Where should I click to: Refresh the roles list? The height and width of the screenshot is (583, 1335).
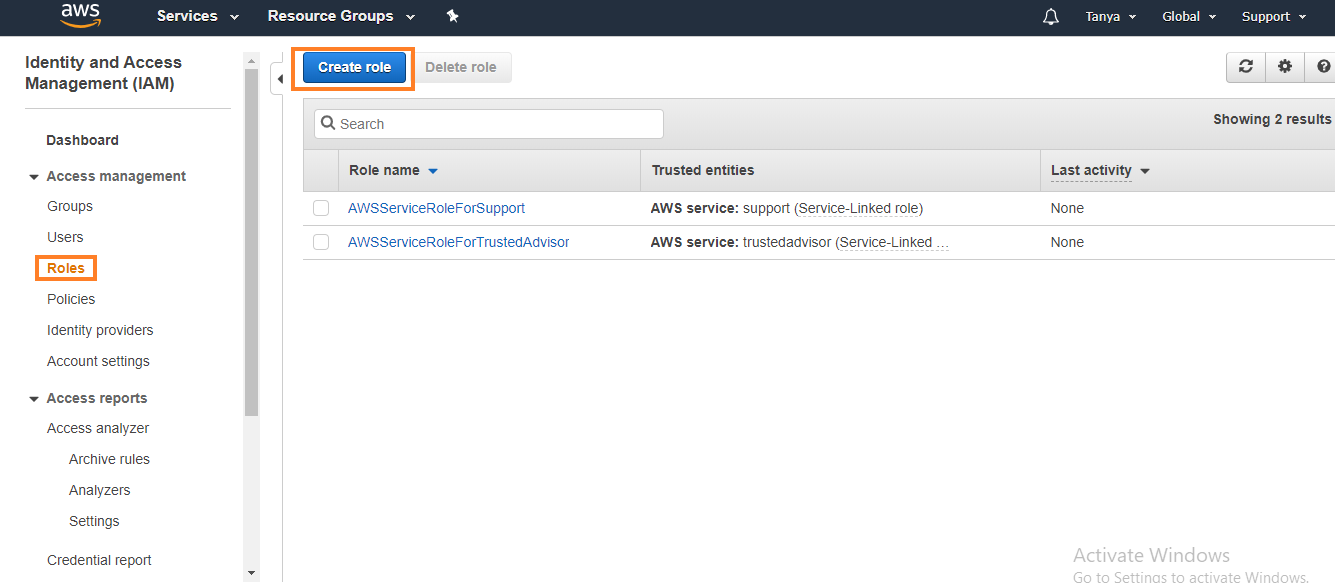1245,67
